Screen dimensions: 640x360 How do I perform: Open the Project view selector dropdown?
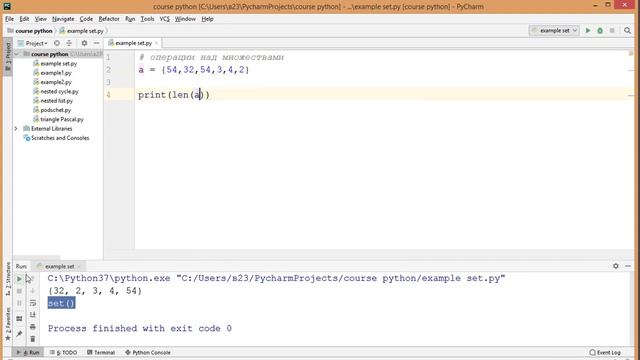[33, 43]
